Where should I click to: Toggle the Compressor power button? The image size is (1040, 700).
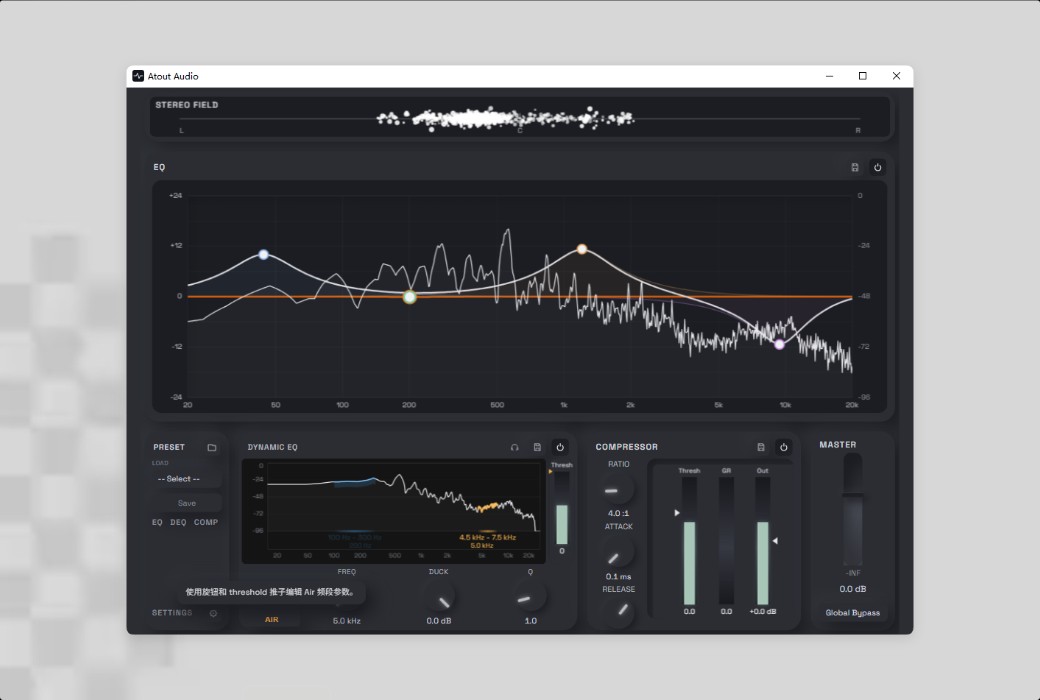[x=783, y=447]
